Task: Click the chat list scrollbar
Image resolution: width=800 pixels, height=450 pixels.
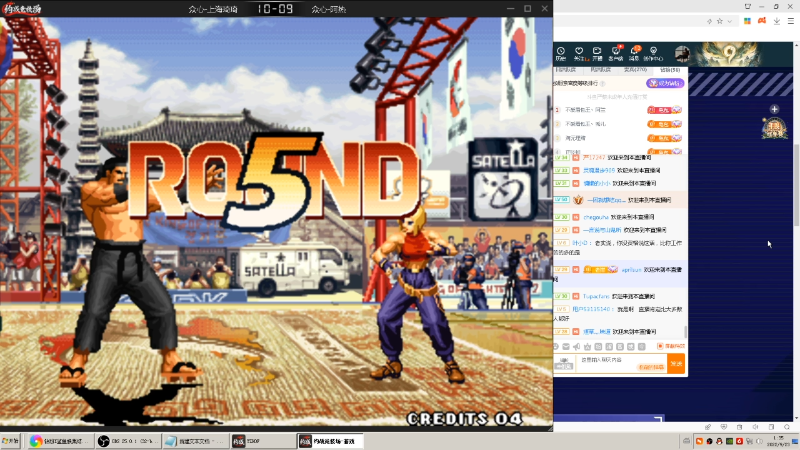Action: point(685,332)
